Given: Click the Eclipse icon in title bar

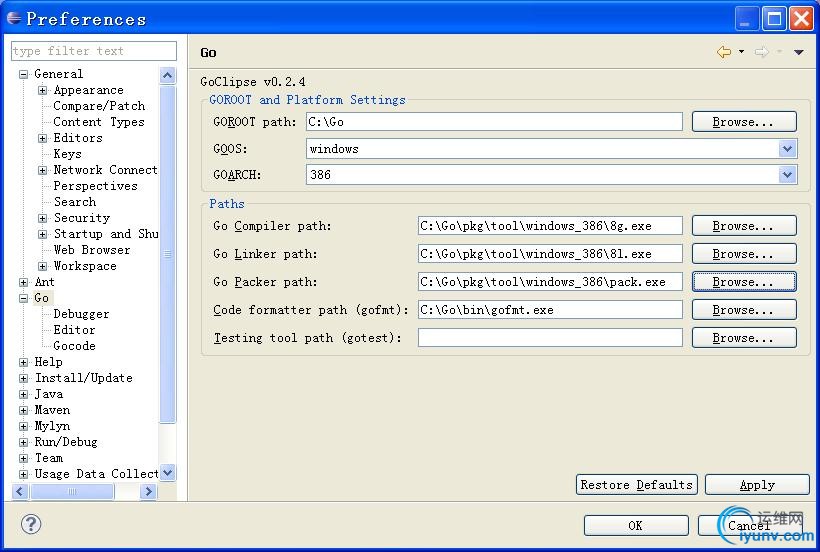Looking at the screenshot, I should click(14, 18).
